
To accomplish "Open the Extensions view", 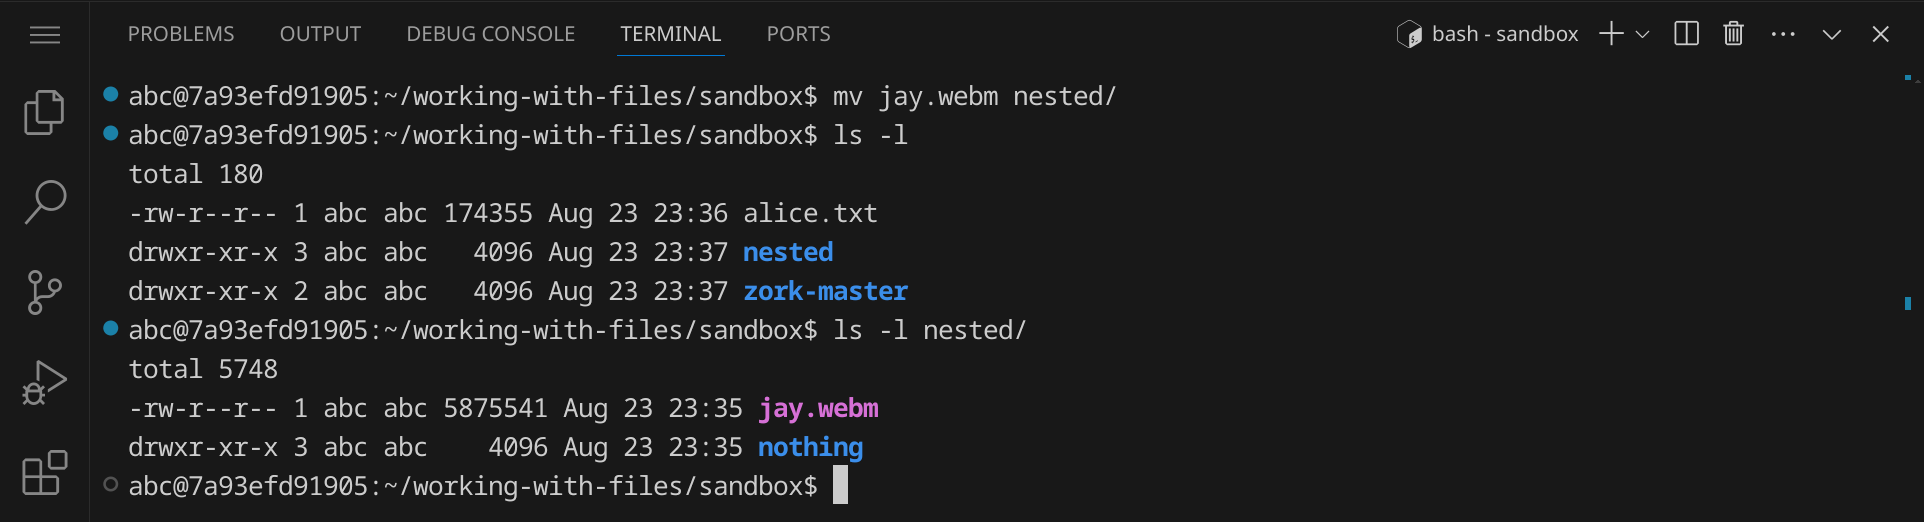I will (x=45, y=472).
